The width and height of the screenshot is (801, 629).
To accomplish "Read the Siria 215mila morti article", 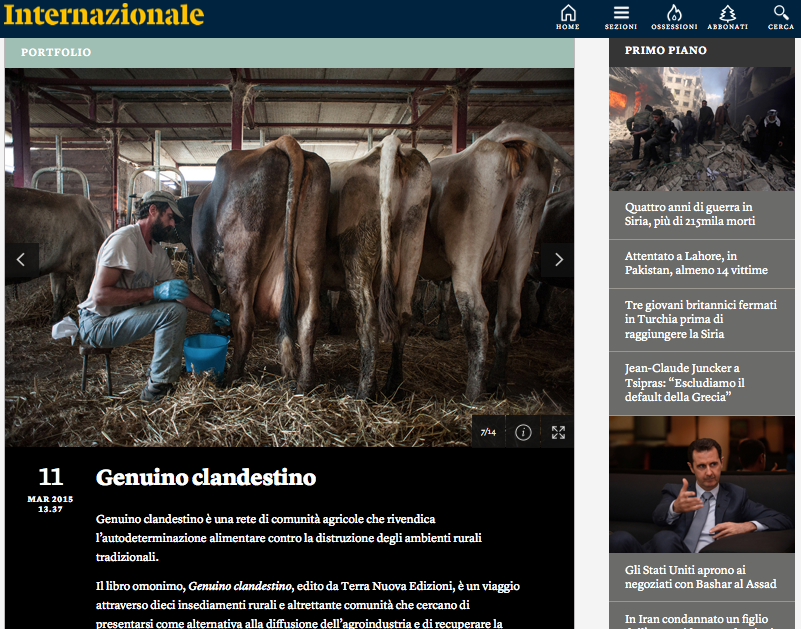I will click(690, 214).
